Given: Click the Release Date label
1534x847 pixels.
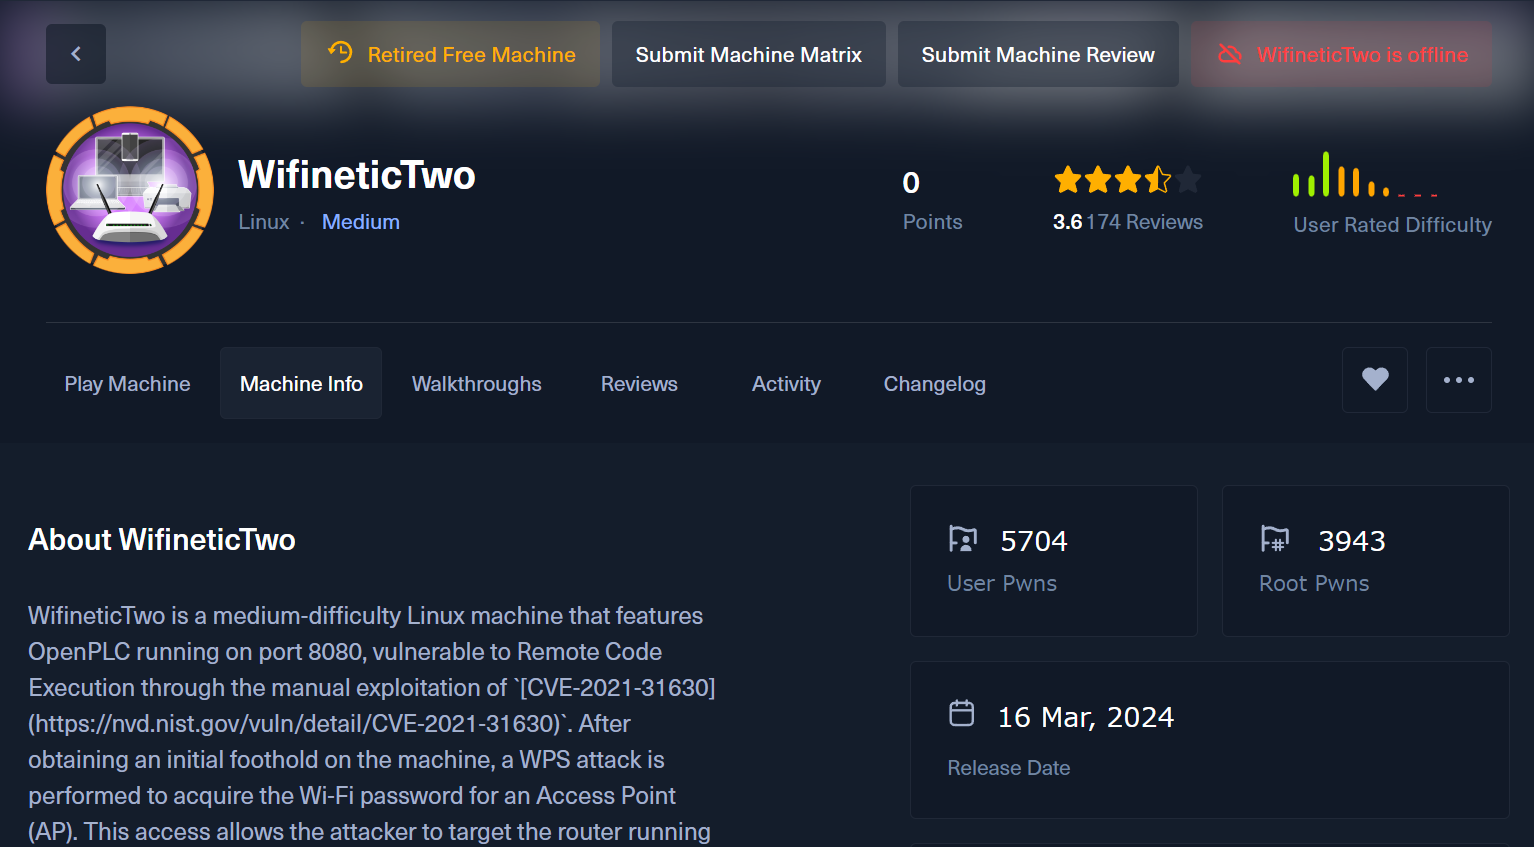Looking at the screenshot, I should coord(1009,768).
